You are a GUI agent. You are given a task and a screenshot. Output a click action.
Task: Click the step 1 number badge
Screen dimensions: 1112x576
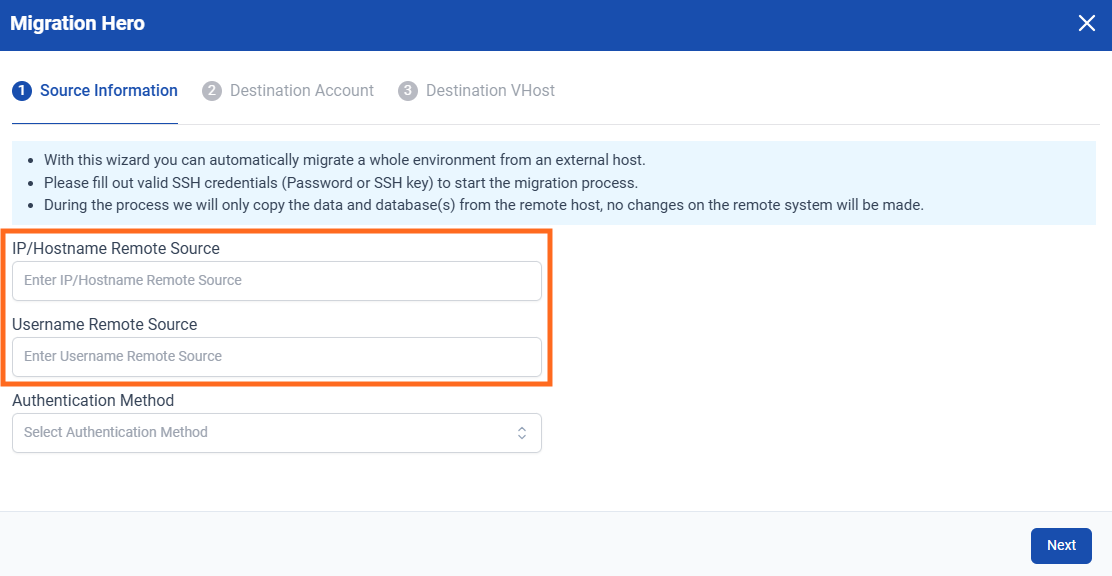[x=22, y=91]
